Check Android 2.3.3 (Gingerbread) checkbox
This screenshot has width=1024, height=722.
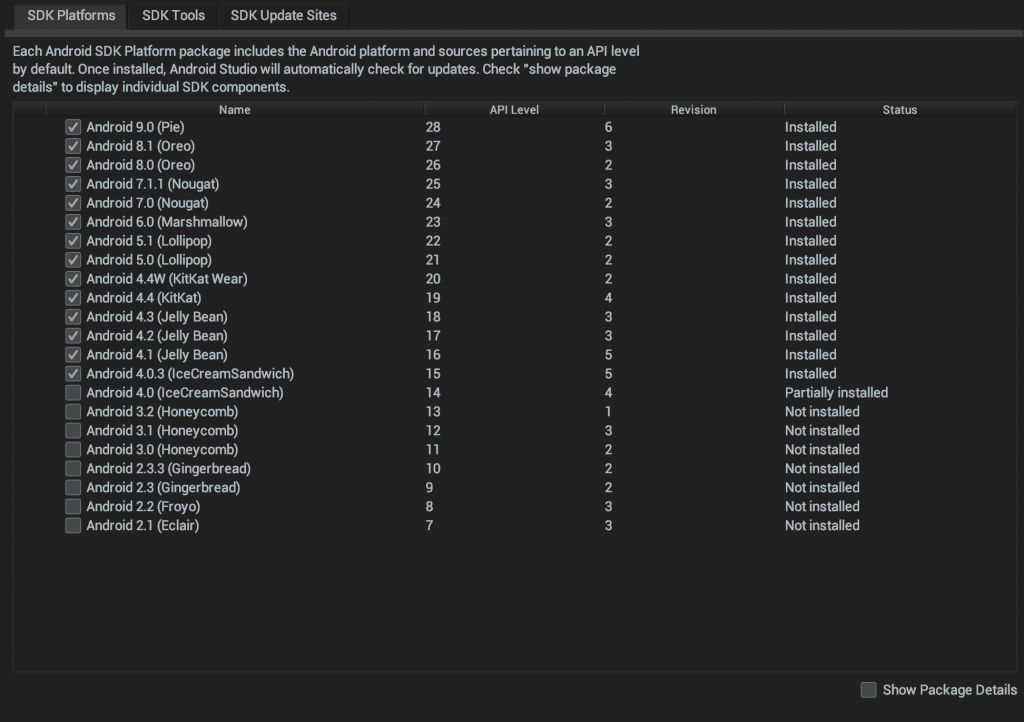72,468
